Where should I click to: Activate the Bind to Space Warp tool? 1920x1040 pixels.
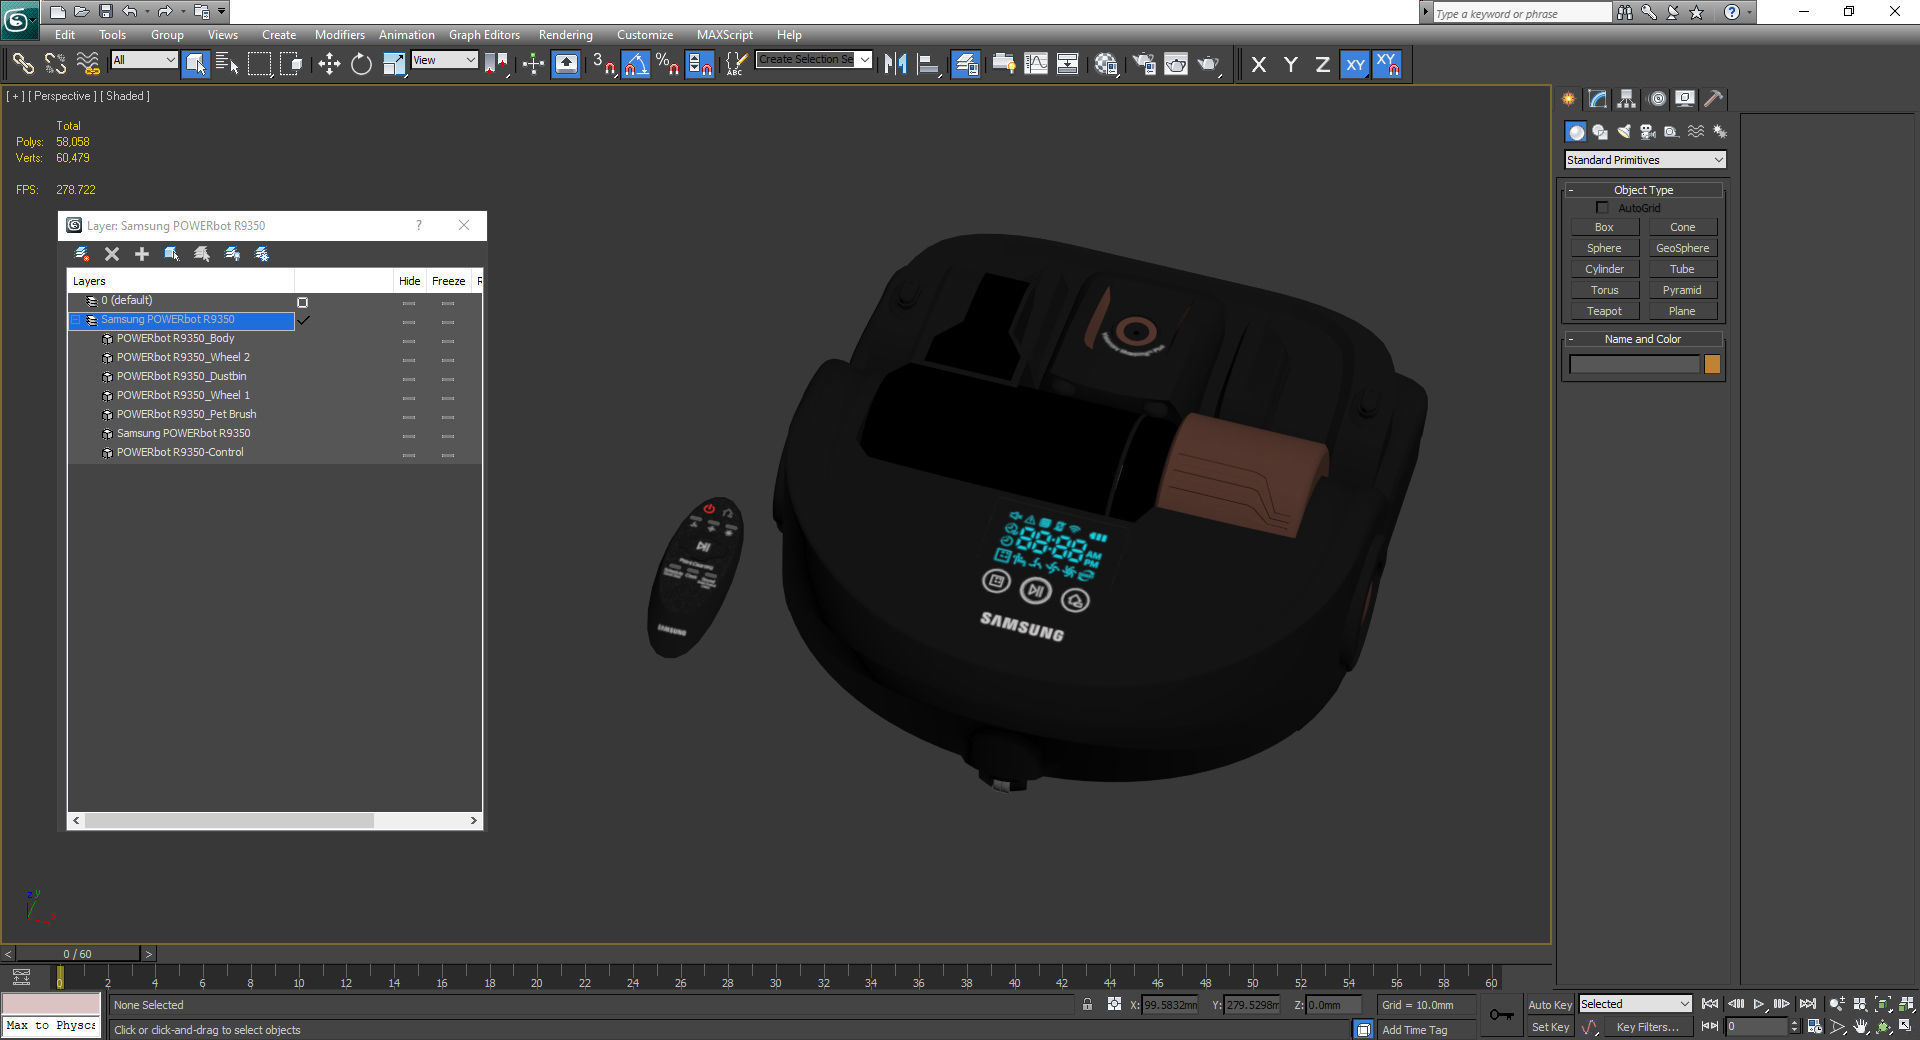pyautogui.click(x=88, y=64)
